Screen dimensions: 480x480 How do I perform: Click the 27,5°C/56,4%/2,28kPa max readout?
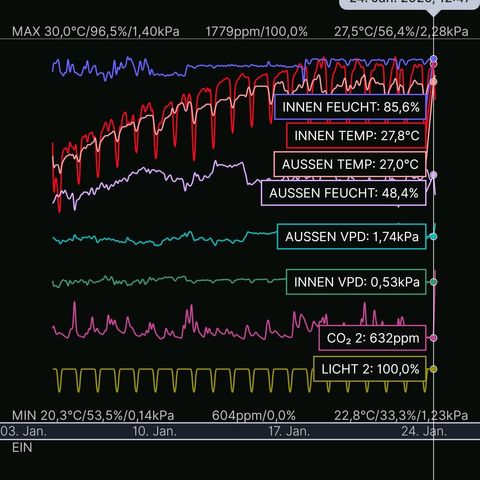coord(401,32)
